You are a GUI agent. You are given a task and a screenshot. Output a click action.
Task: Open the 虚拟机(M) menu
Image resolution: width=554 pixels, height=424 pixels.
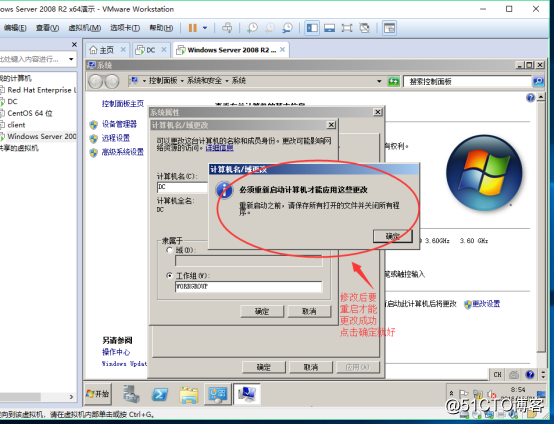tap(84, 28)
